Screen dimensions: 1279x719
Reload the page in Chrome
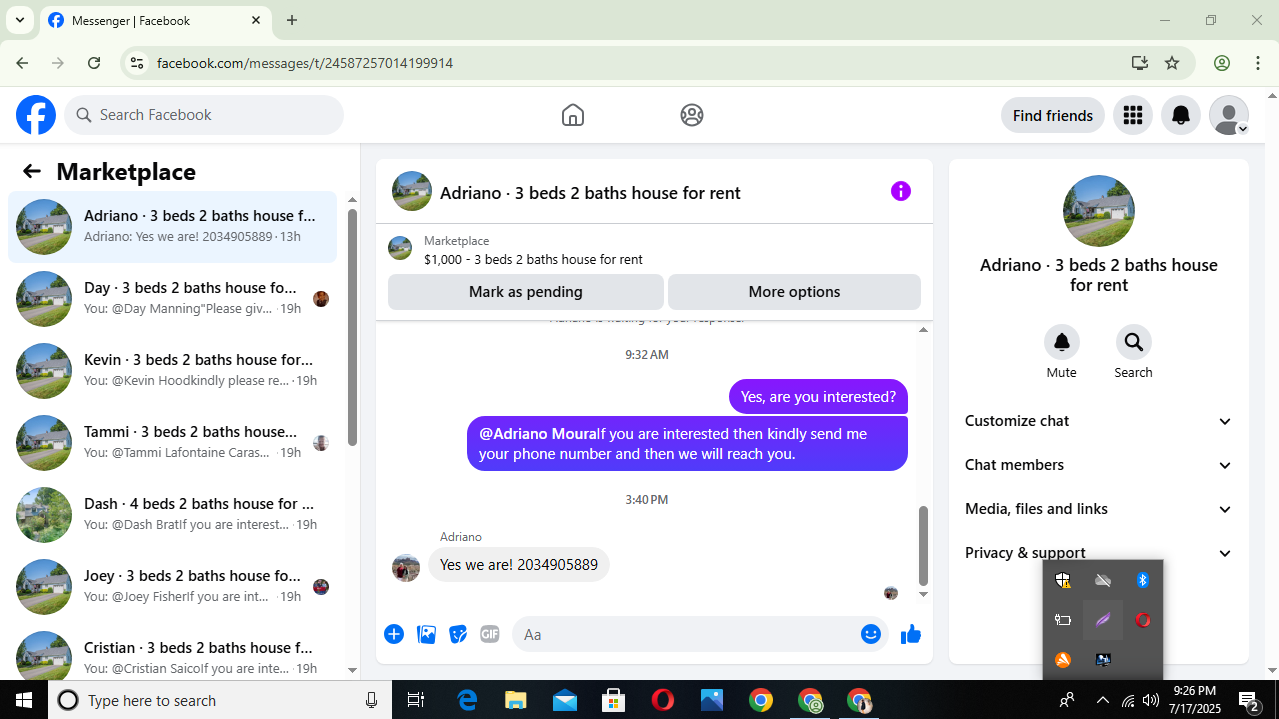click(94, 63)
